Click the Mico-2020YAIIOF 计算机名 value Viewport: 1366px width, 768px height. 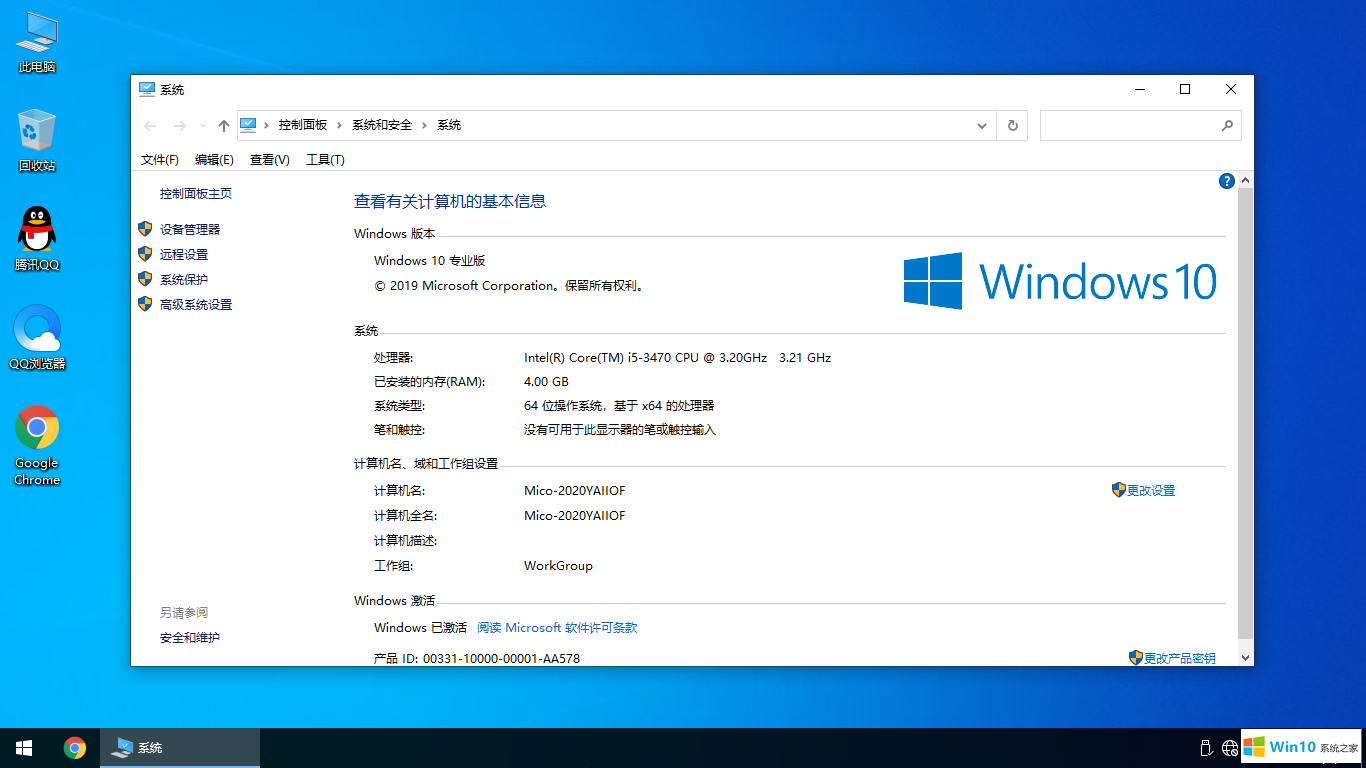pos(575,491)
